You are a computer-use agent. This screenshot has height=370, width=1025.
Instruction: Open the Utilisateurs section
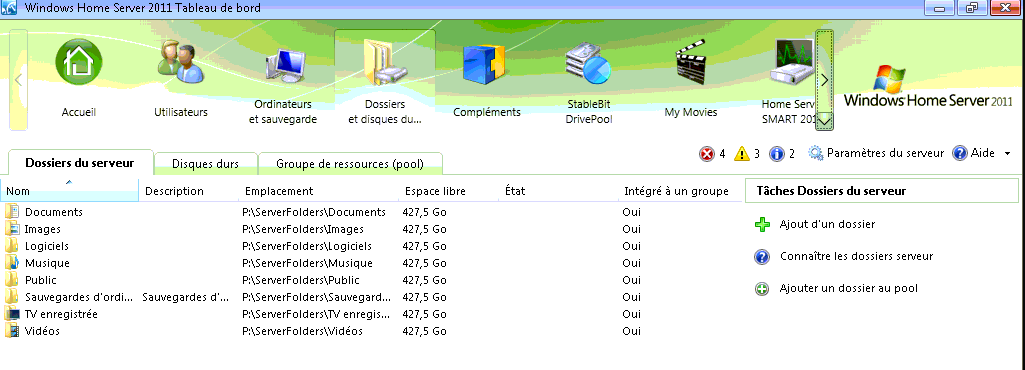coord(180,80)
